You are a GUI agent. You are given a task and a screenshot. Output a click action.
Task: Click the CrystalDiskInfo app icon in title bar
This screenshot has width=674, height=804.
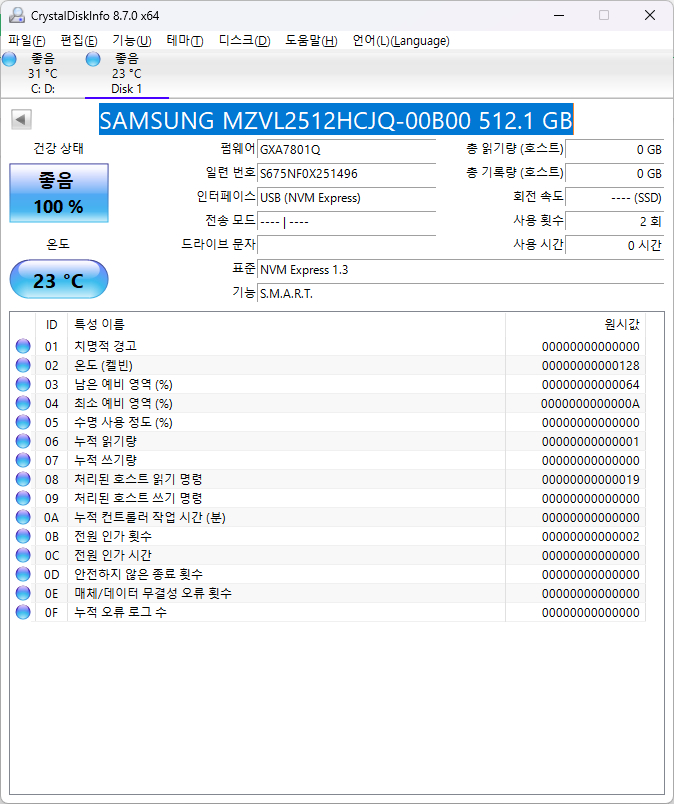(16, 15)
